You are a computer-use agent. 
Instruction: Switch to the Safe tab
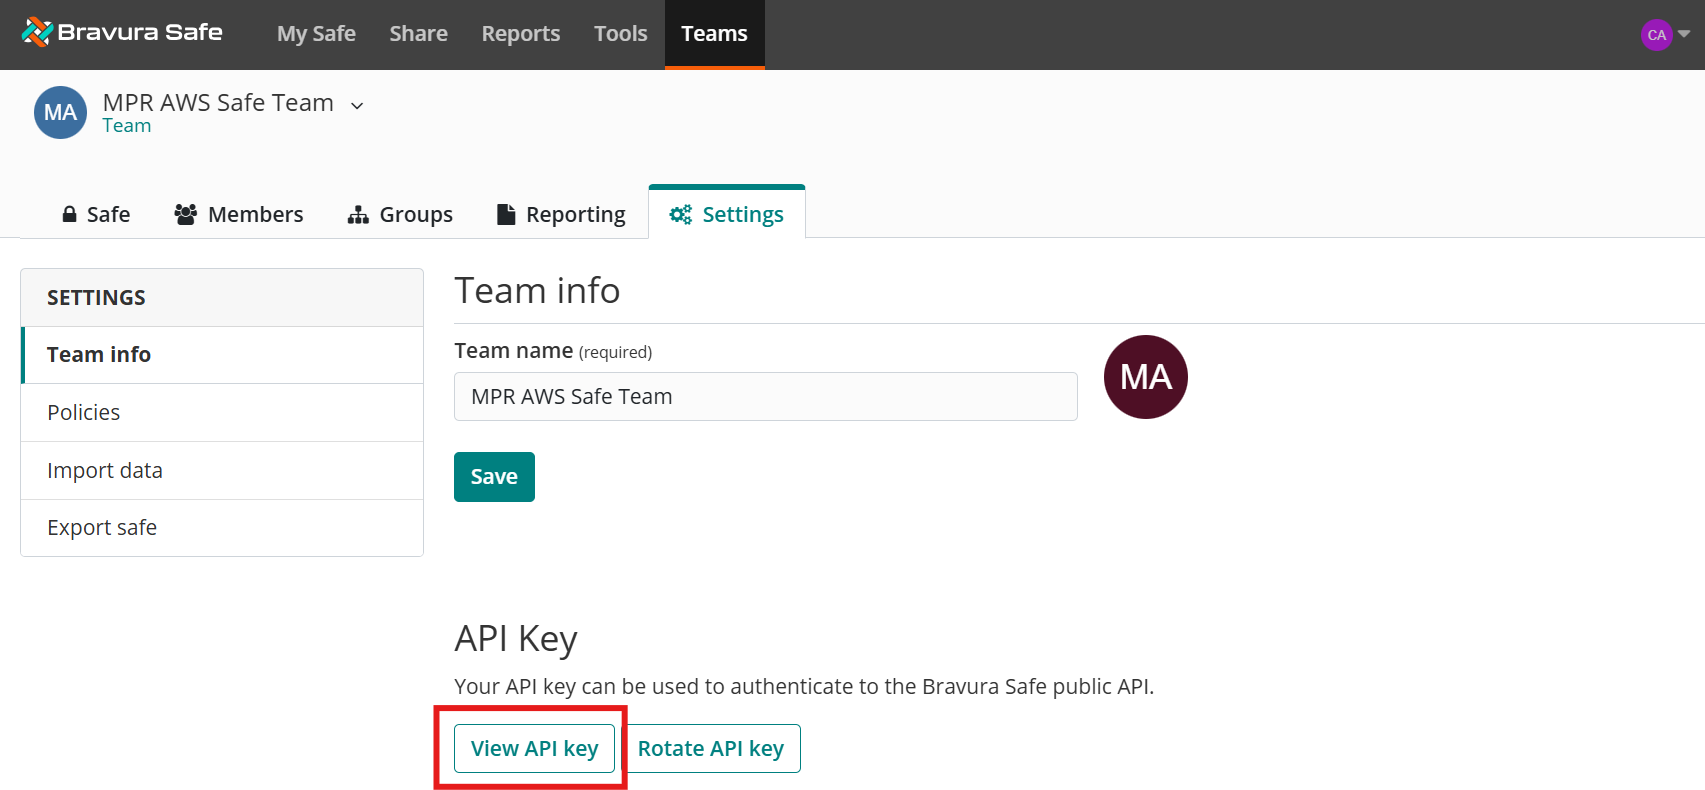tap(96, 214)
